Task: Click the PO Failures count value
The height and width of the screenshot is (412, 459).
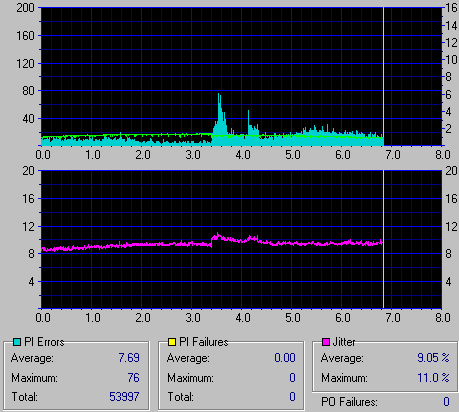Action: (x=446, y=402)
